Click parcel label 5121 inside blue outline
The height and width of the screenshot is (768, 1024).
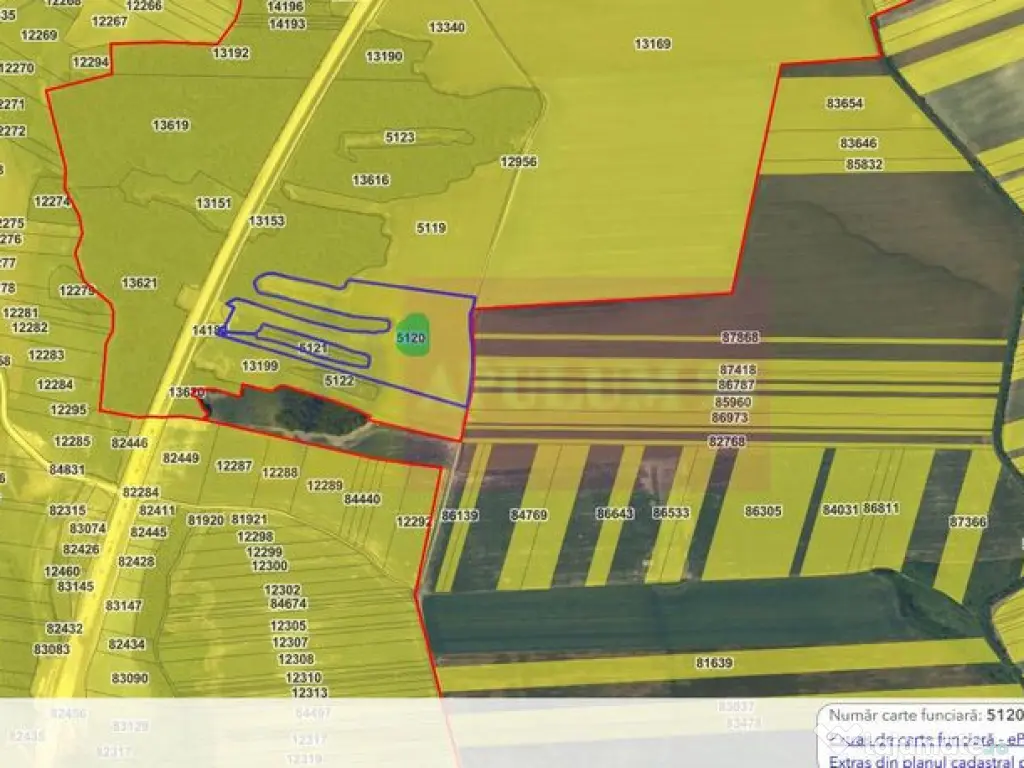[x=313, y=348]
